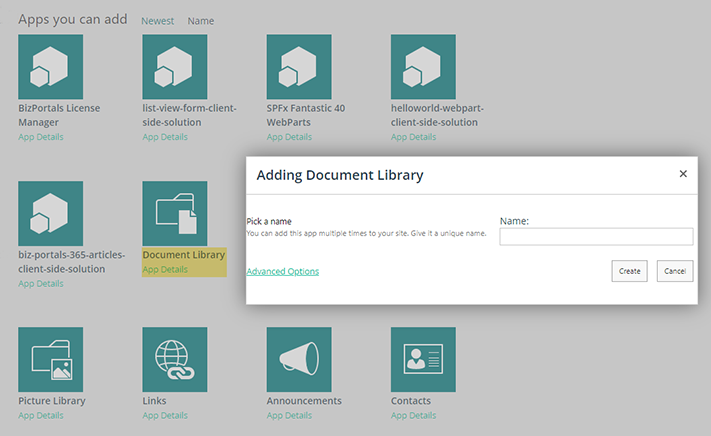Click the Adding Document Library dialog title
Screen dimensions: 711x436
pos(340,175)
